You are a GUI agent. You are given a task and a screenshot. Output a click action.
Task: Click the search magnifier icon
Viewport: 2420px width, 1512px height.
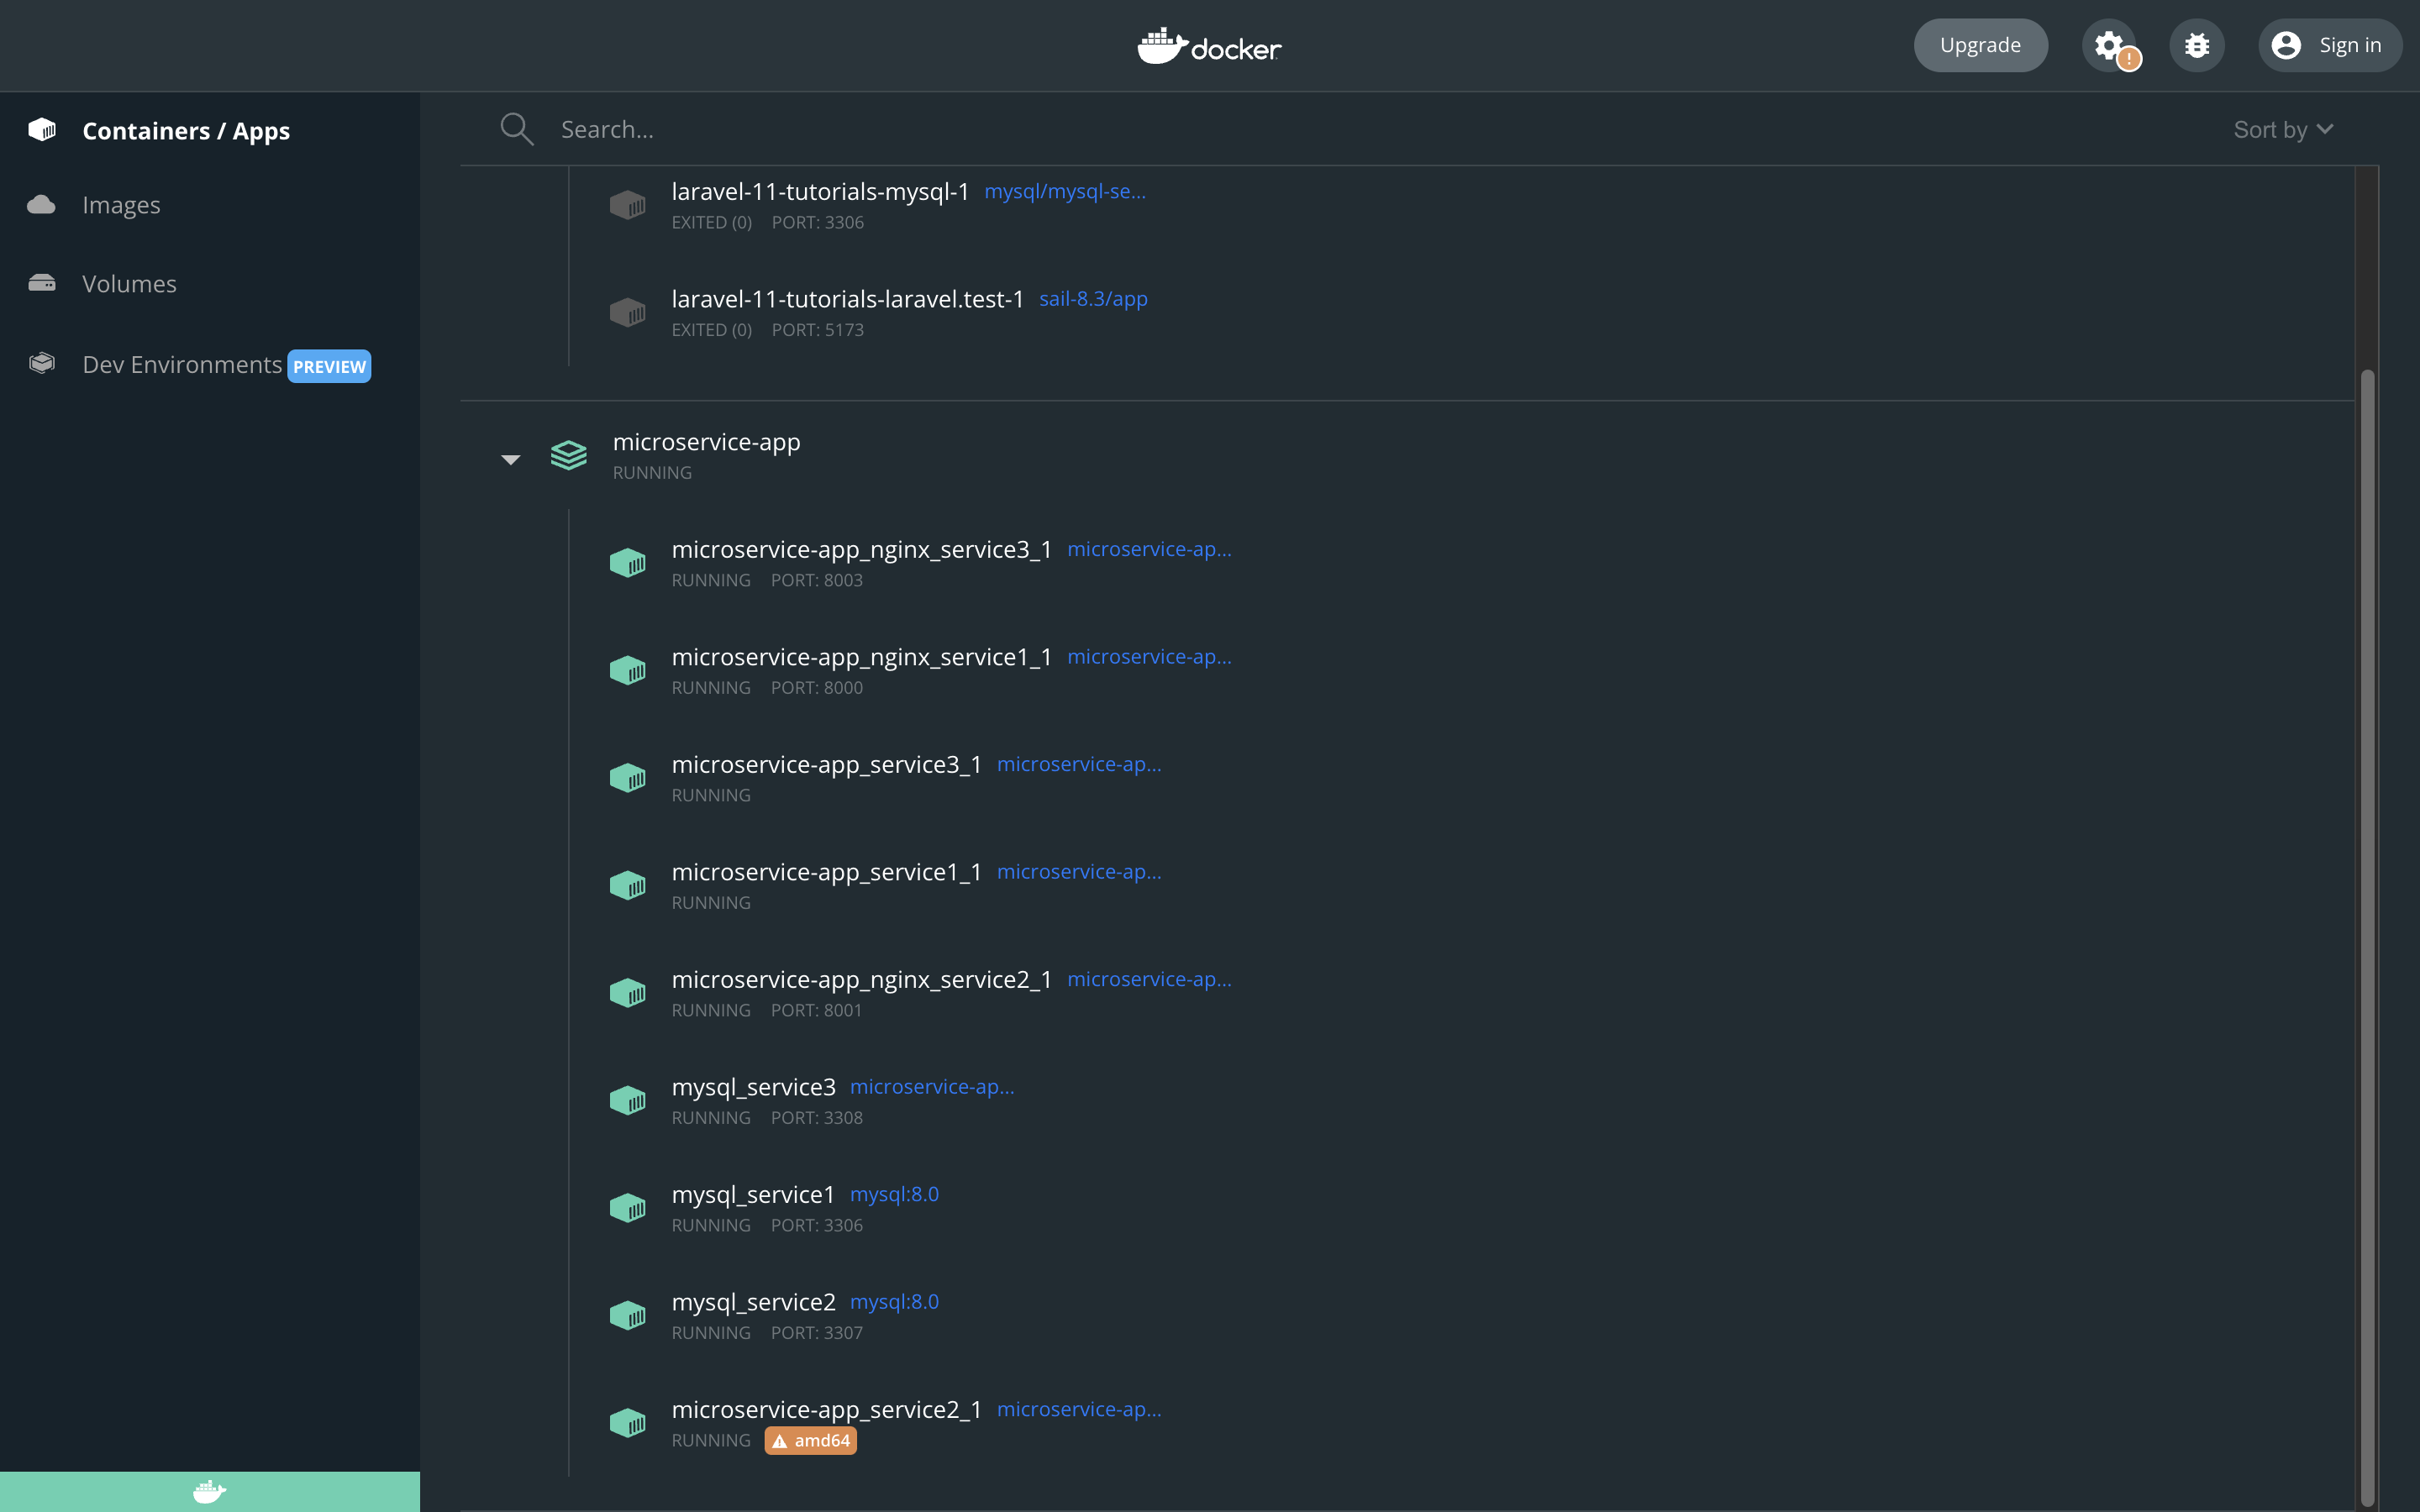tap(516, 128)
